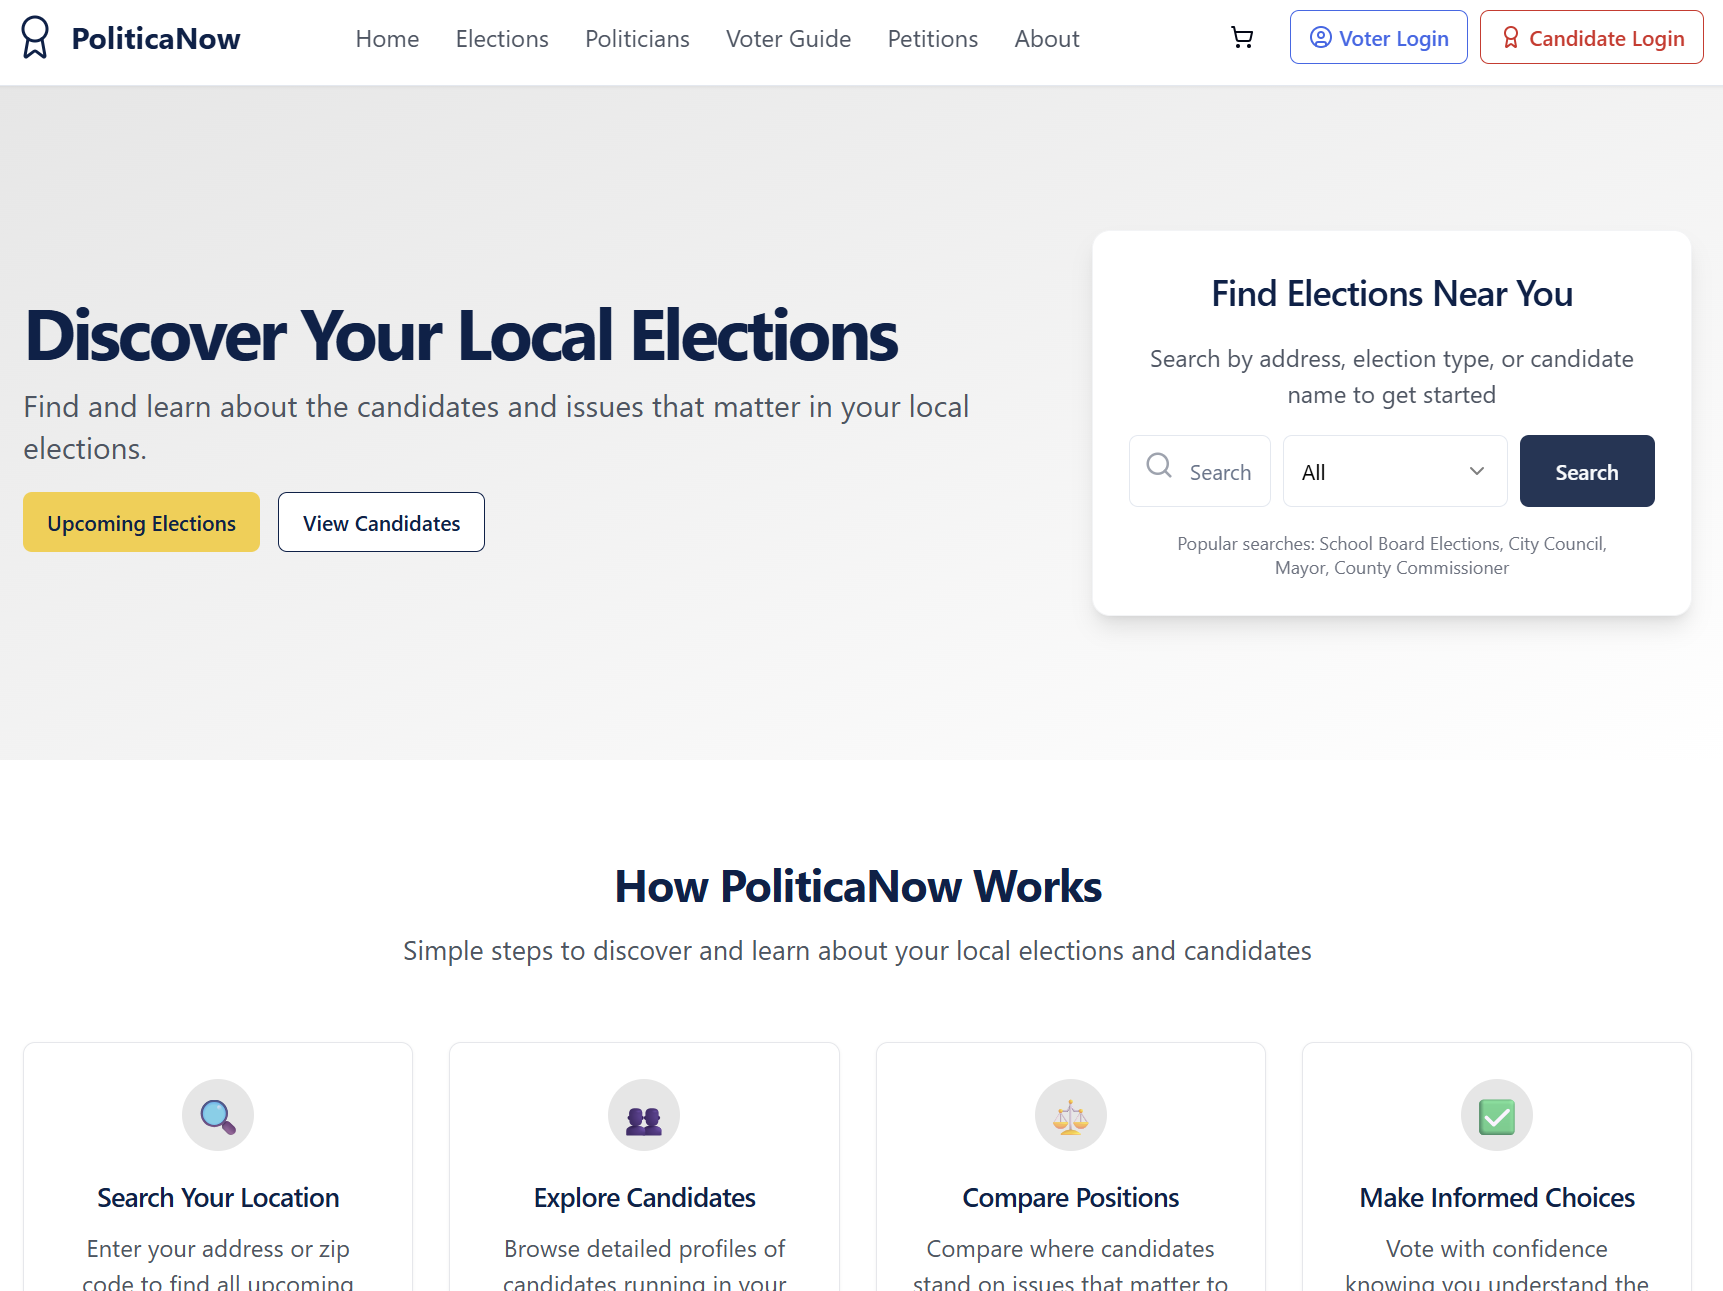The image size is (1723, 1291).
Task: Open the Politicians nav page
Action: [637, 39]
